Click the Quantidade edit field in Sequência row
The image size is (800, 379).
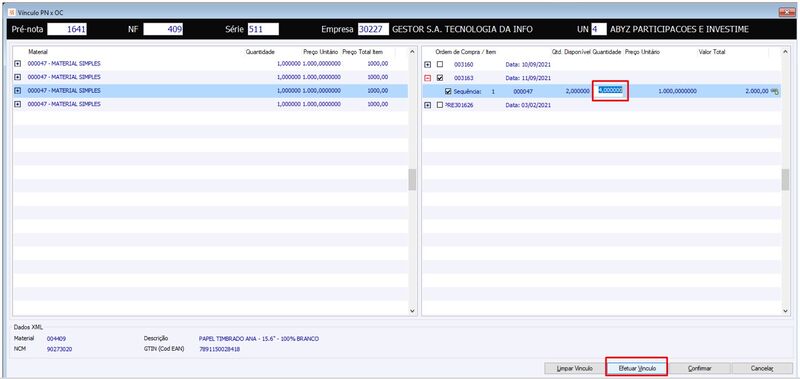[610, 91]
